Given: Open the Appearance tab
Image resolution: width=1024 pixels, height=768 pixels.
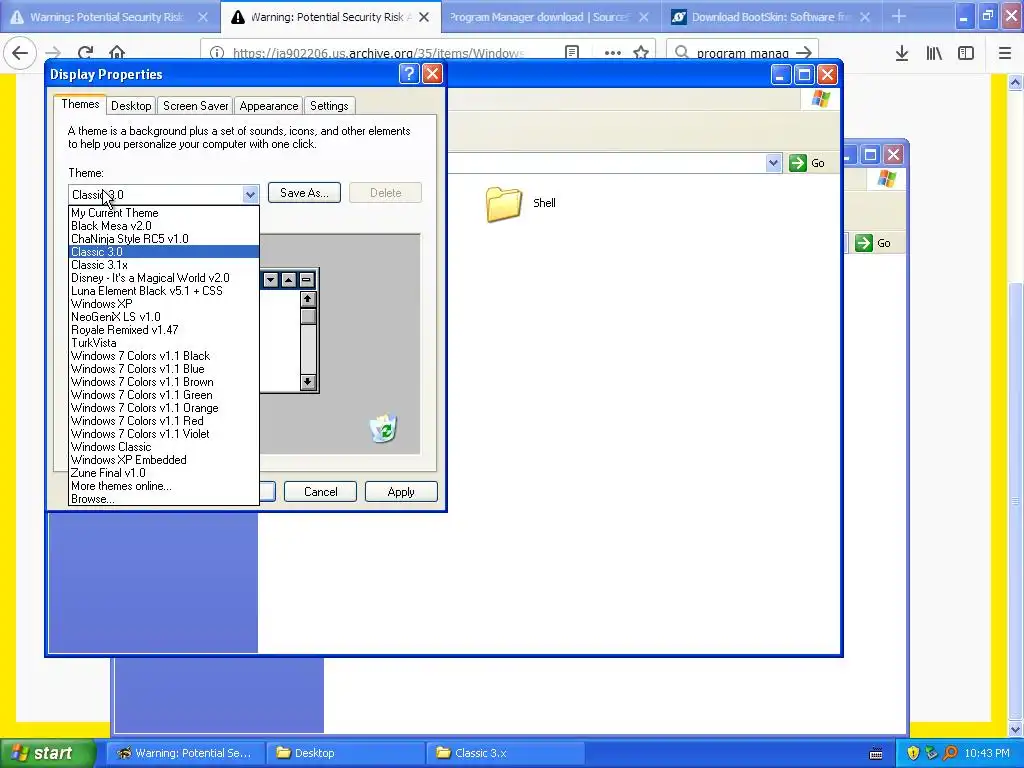Looking at the screenshot, I should click(268, 106).
